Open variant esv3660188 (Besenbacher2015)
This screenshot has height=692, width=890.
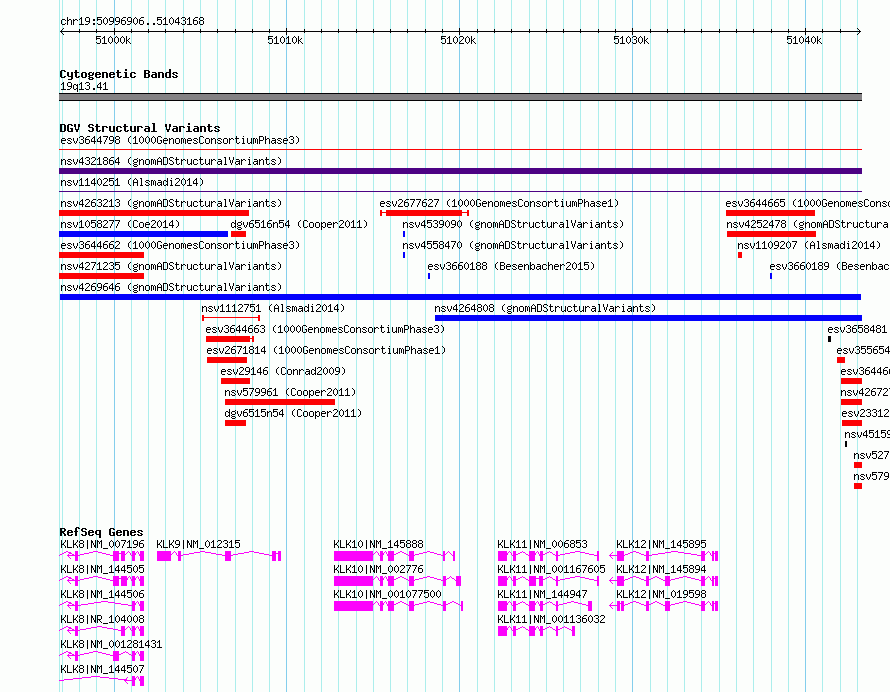(511, 266)
